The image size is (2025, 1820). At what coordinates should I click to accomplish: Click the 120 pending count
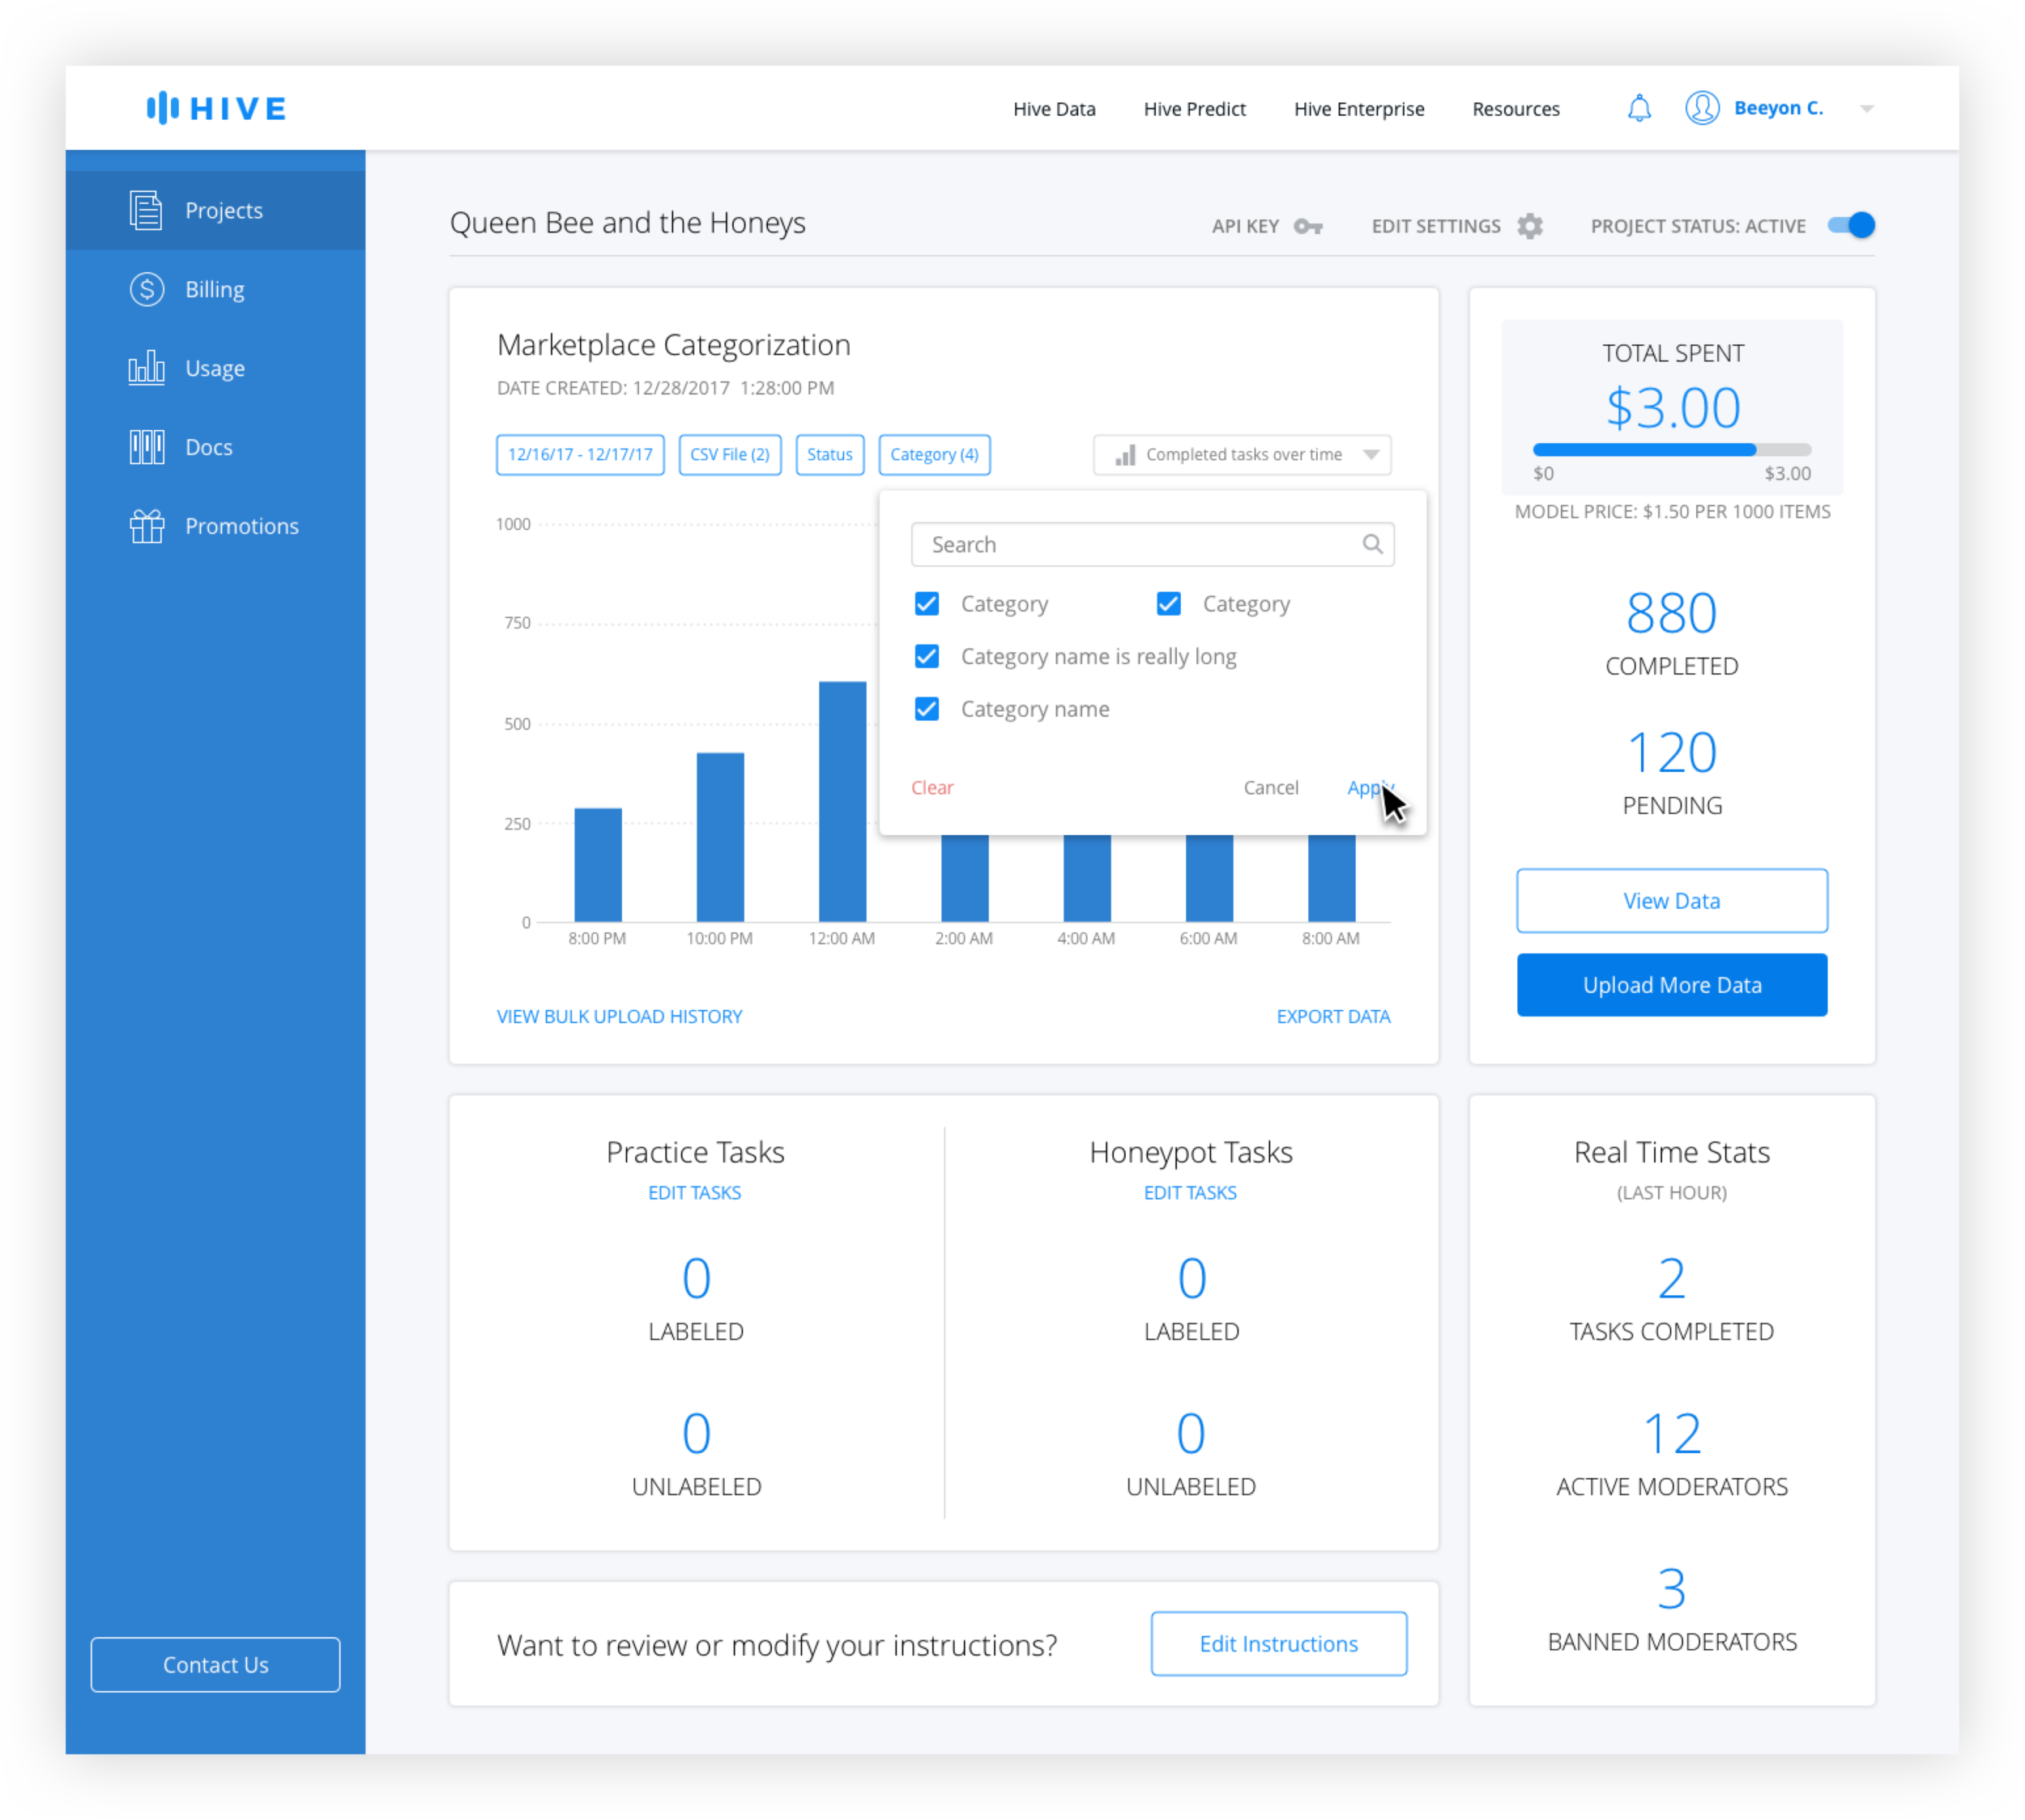click(x=1671, y=752)
